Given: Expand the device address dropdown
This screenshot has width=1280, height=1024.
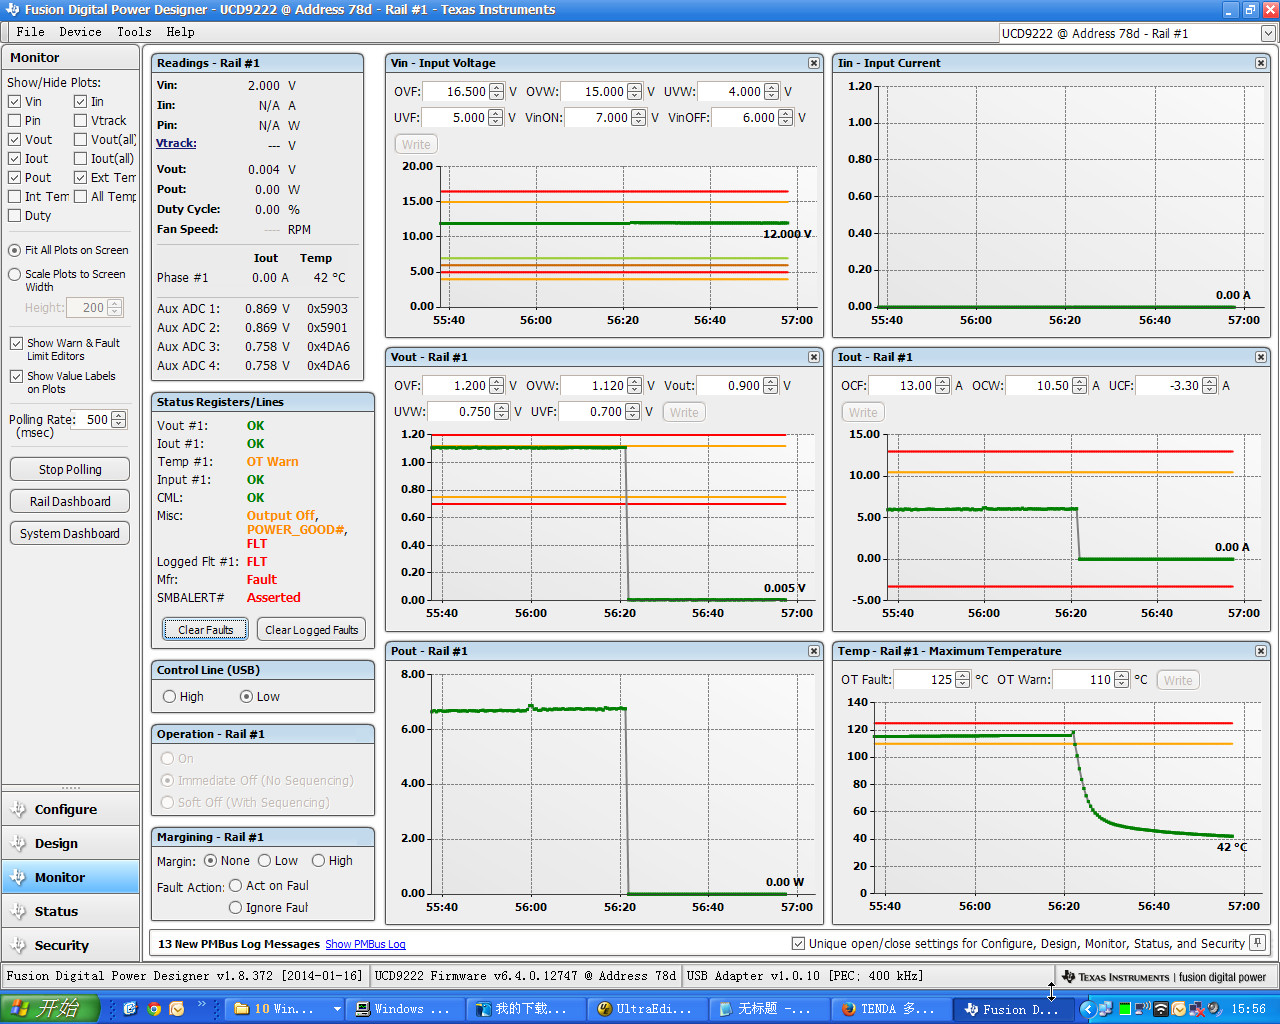Looking at the screenshot, I should click(x=1268, y=34).
